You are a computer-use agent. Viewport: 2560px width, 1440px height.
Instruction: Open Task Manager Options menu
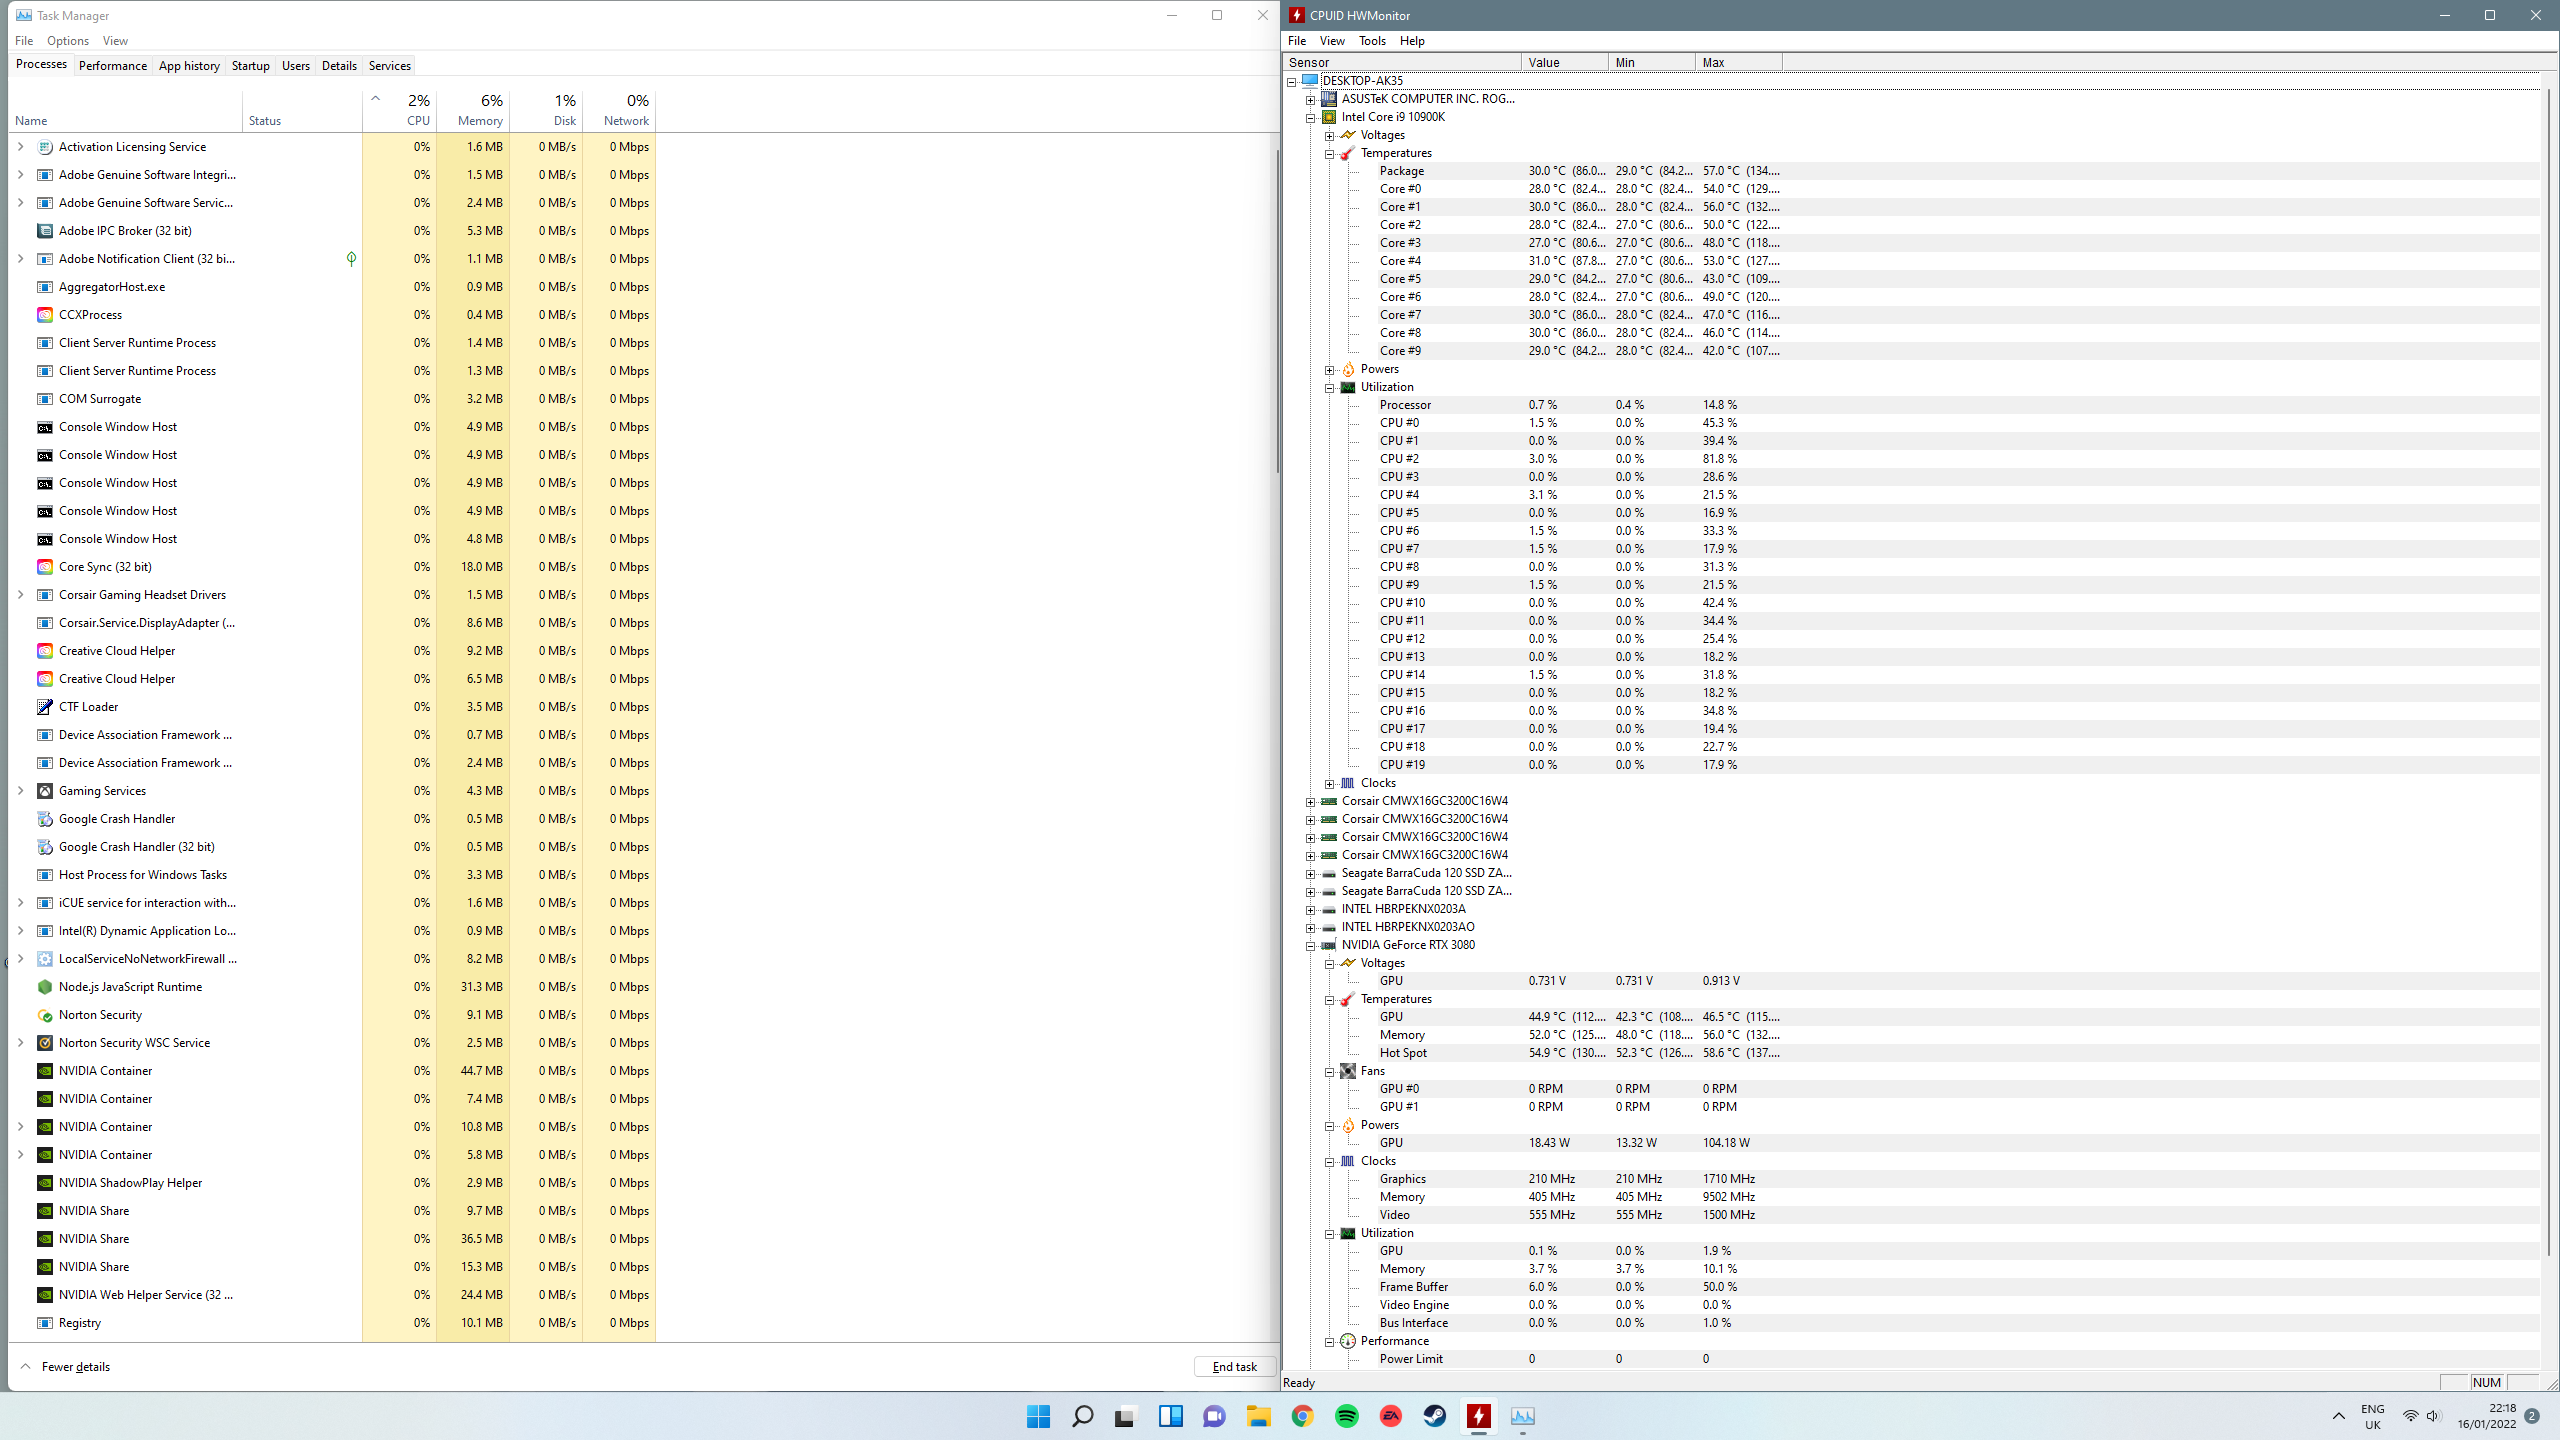[68, 41]
